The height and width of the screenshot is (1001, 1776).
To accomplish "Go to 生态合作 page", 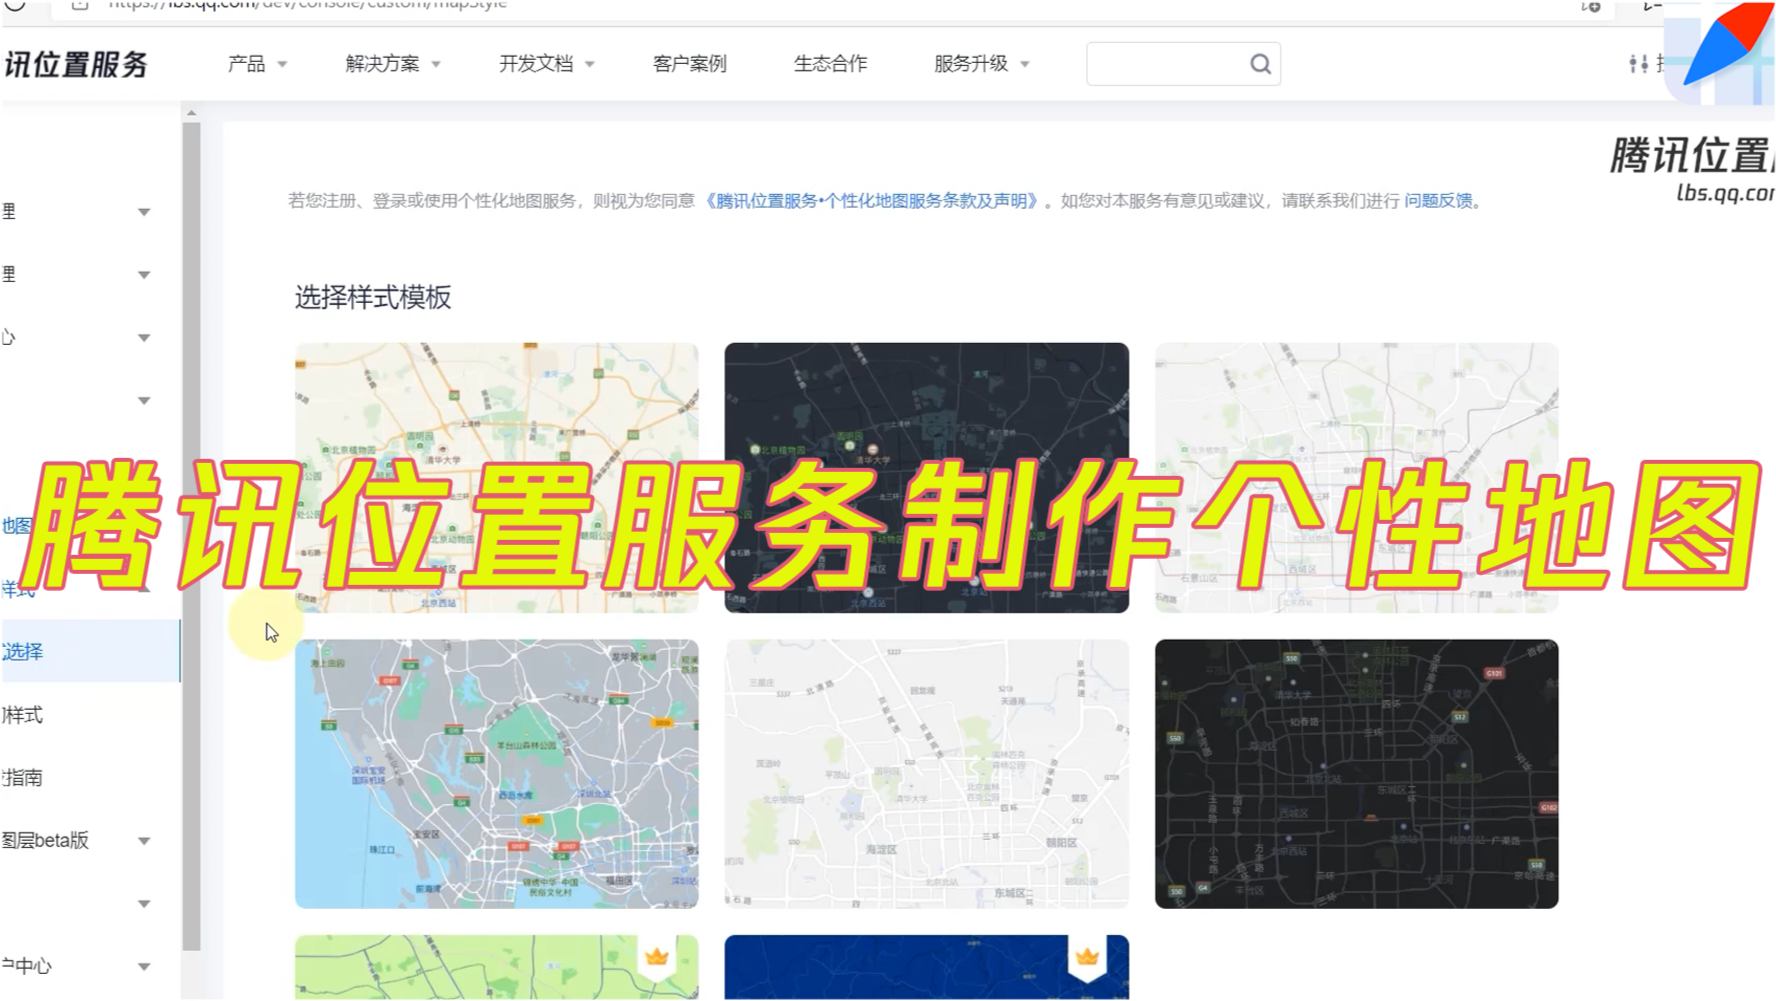I will 830,64.
